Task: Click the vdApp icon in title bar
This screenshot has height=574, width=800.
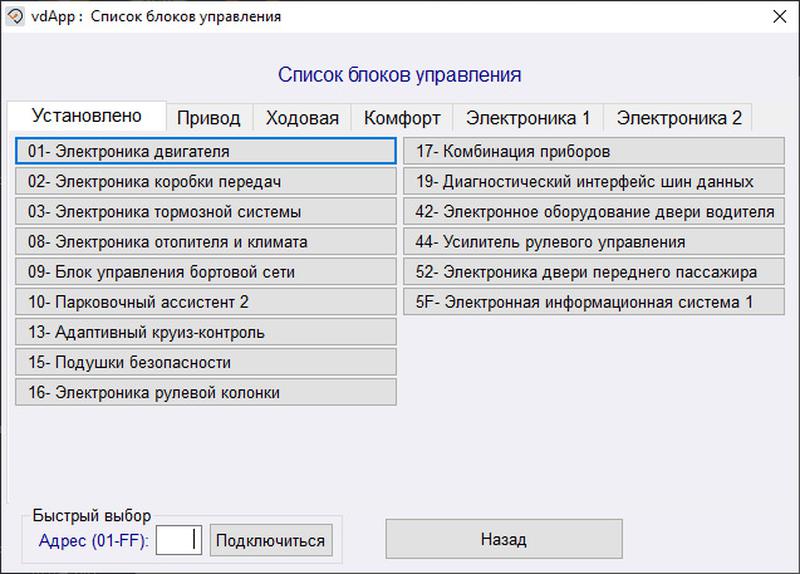Action: (x=16, y=16)
